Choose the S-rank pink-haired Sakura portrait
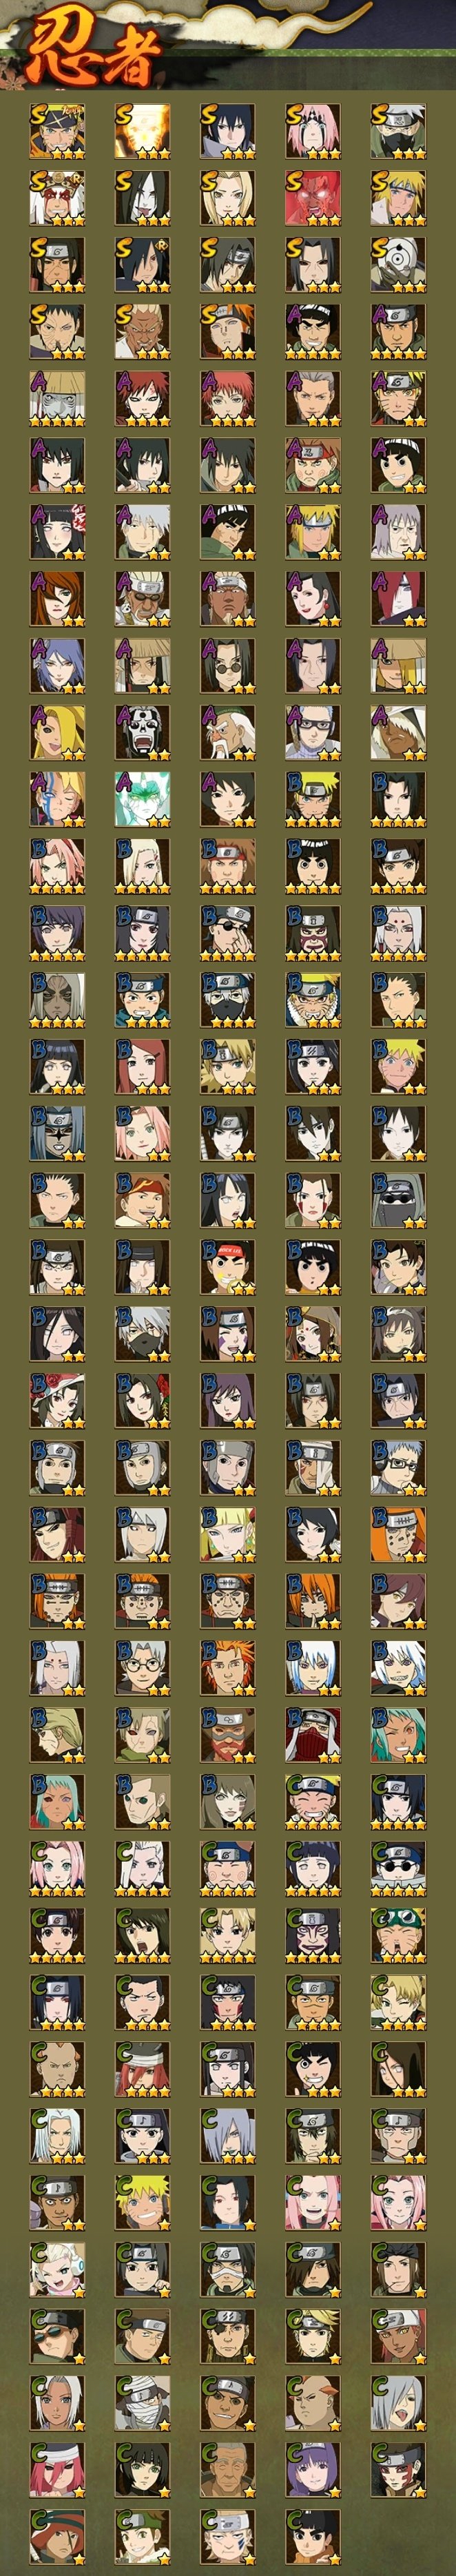456x2576 pixels. pos(313,131)
